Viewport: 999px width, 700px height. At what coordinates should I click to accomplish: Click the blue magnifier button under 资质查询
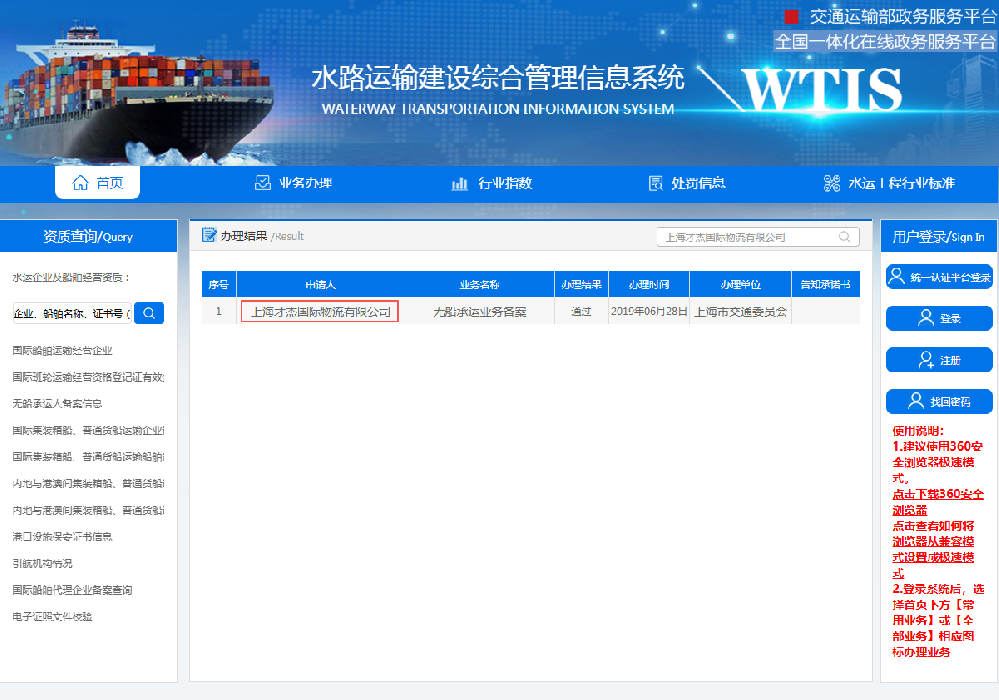pyautogui.click(x=149, y=313)
